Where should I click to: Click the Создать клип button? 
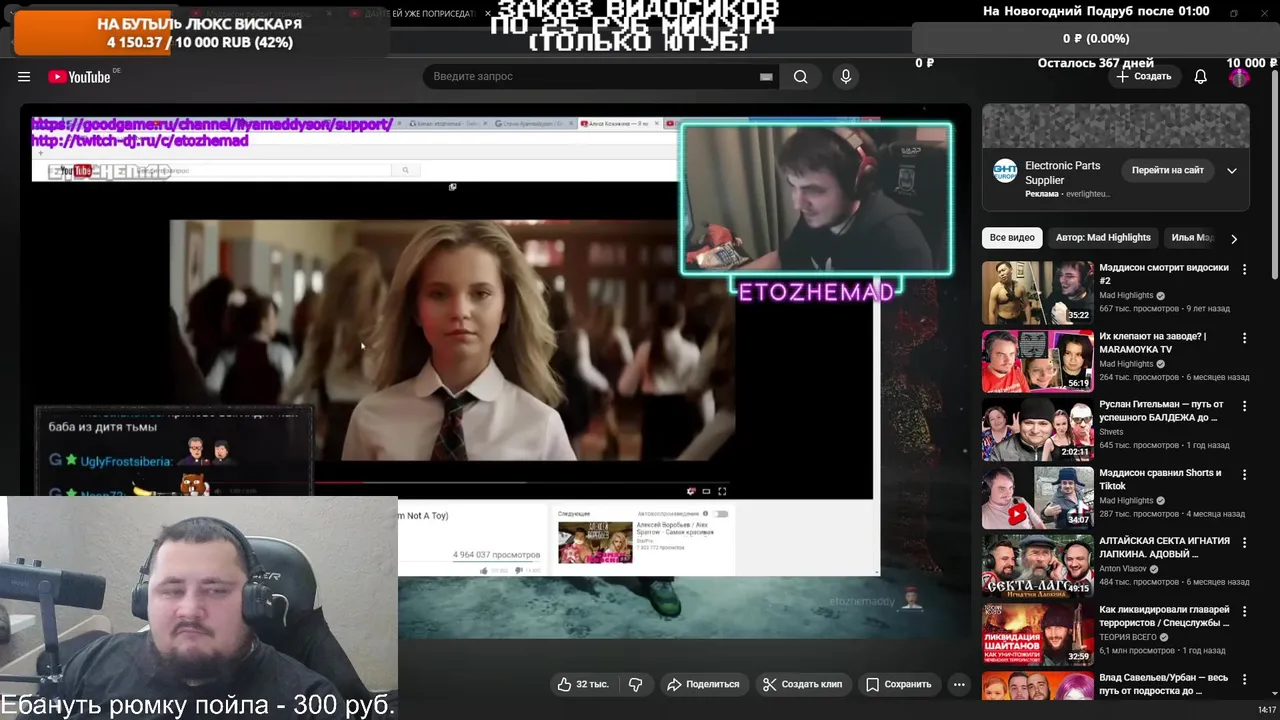pos(802,684)
